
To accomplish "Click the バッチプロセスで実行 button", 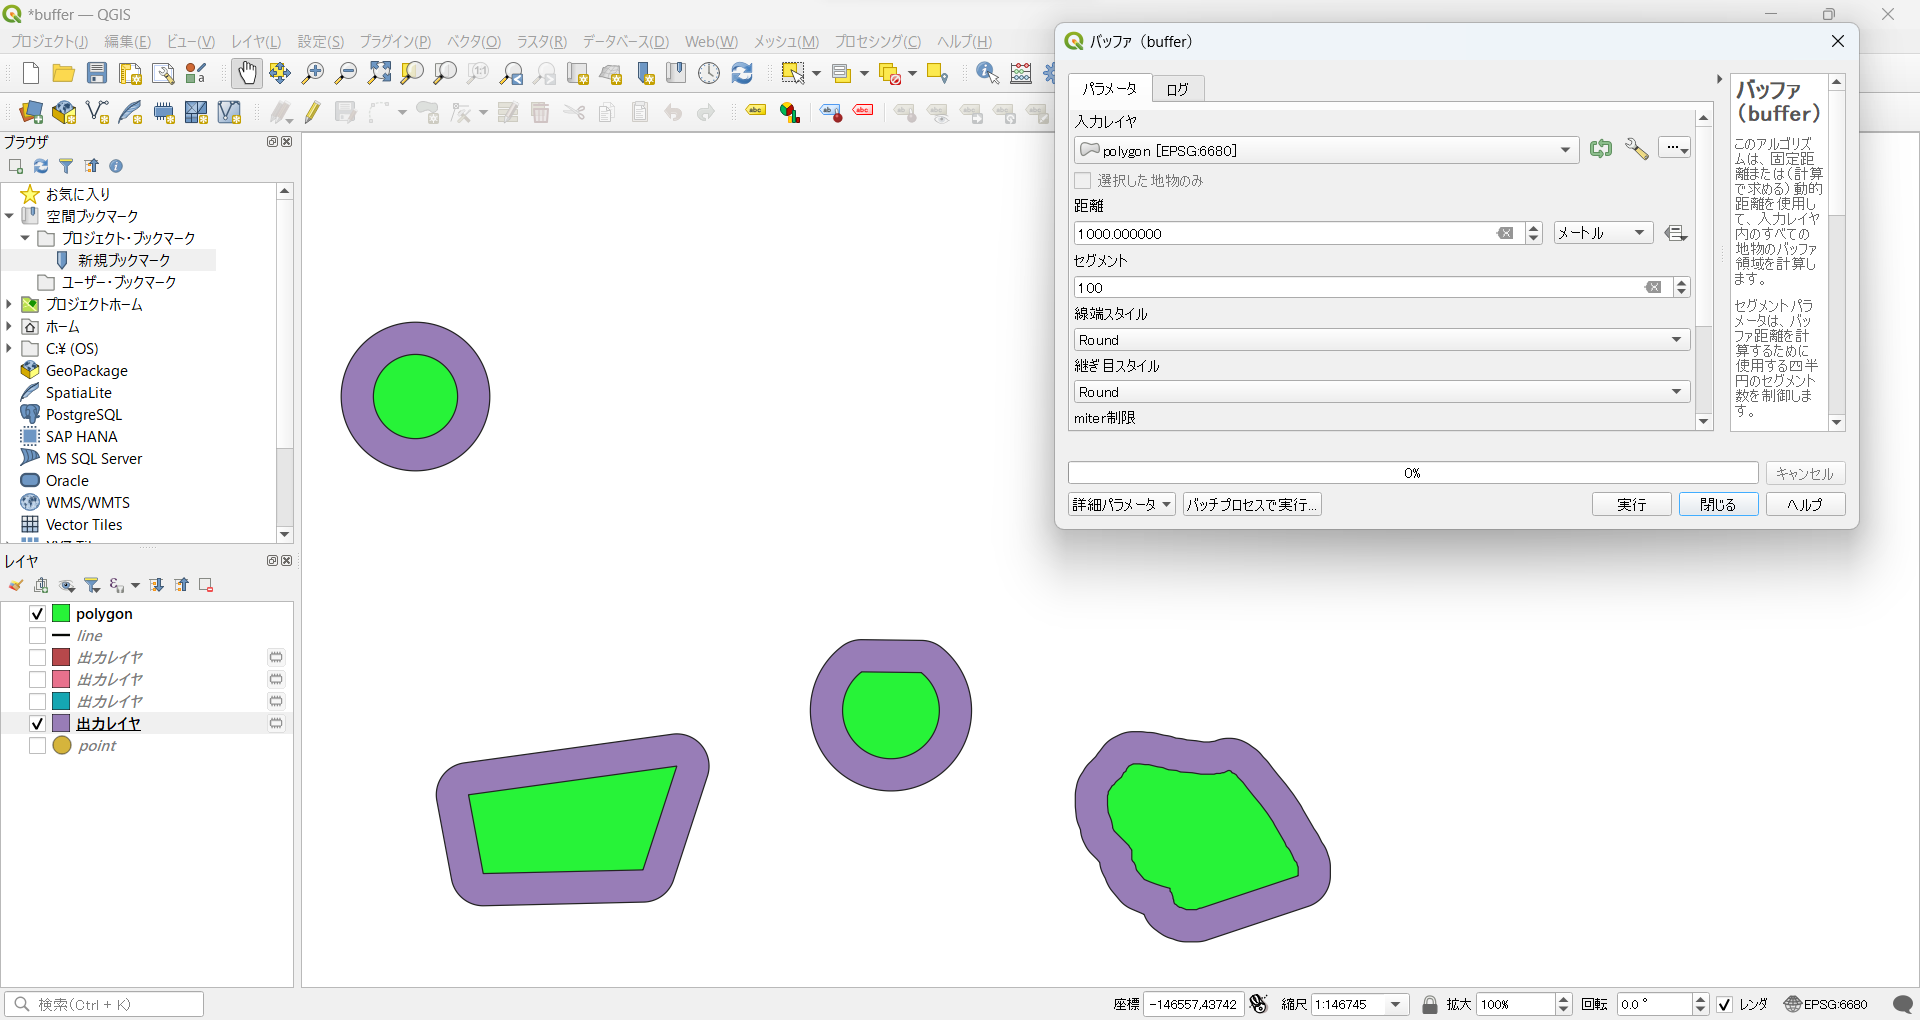I will [1251, 504].
